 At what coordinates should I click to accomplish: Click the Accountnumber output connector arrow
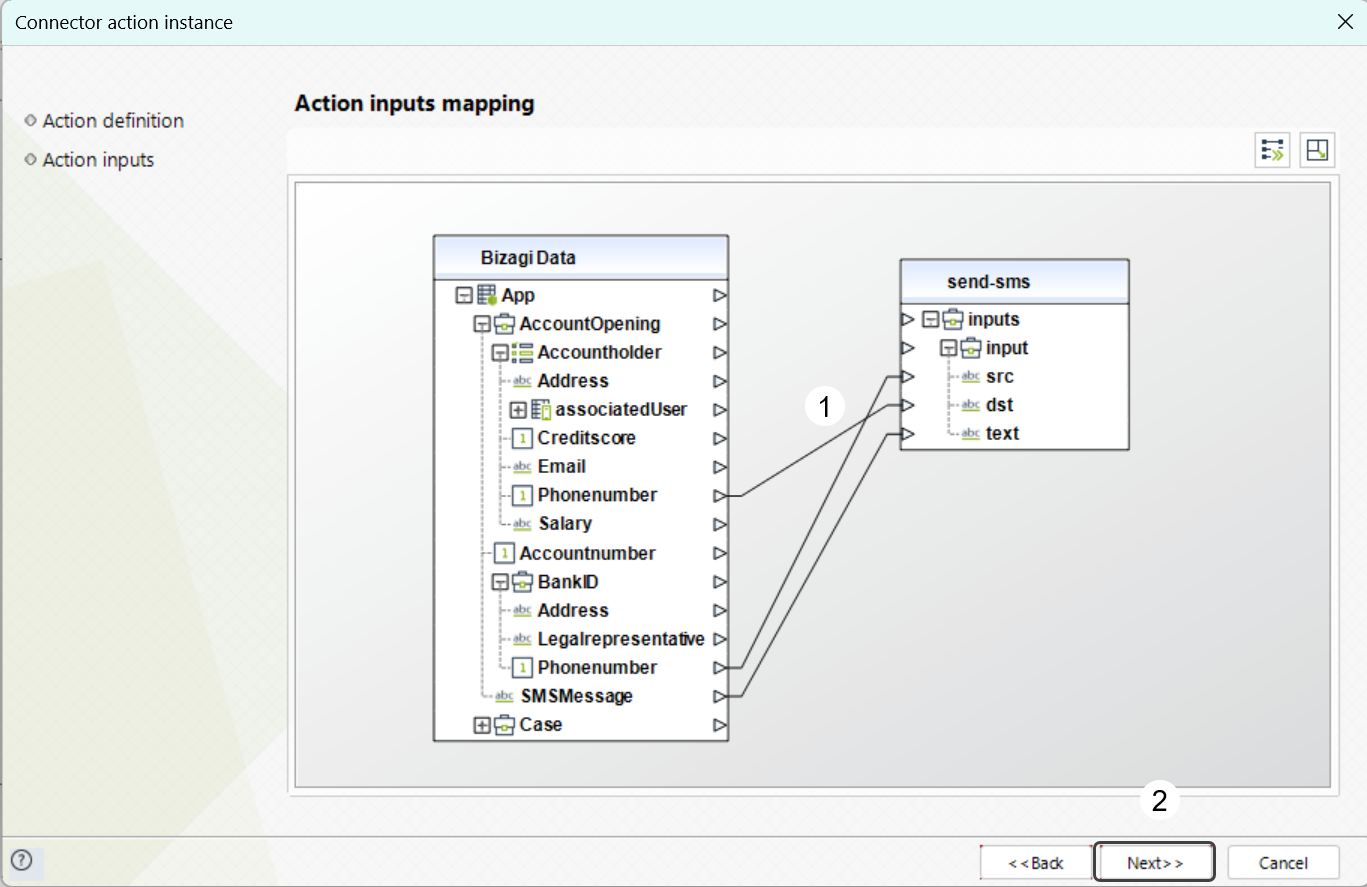[720, 553]
